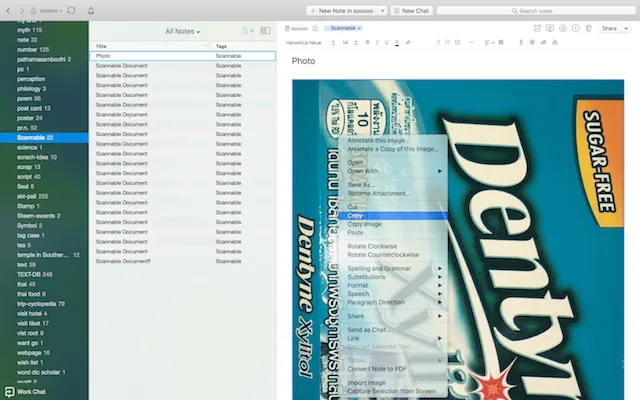Open the soosoo account menu
This screenshot has height=400, width=640.
click(x=47, y=11)
